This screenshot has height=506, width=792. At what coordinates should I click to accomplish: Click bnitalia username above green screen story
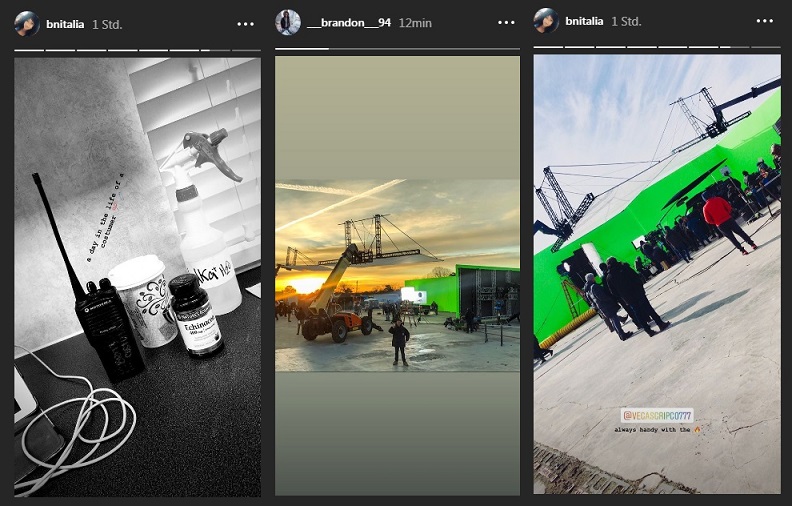584,21
